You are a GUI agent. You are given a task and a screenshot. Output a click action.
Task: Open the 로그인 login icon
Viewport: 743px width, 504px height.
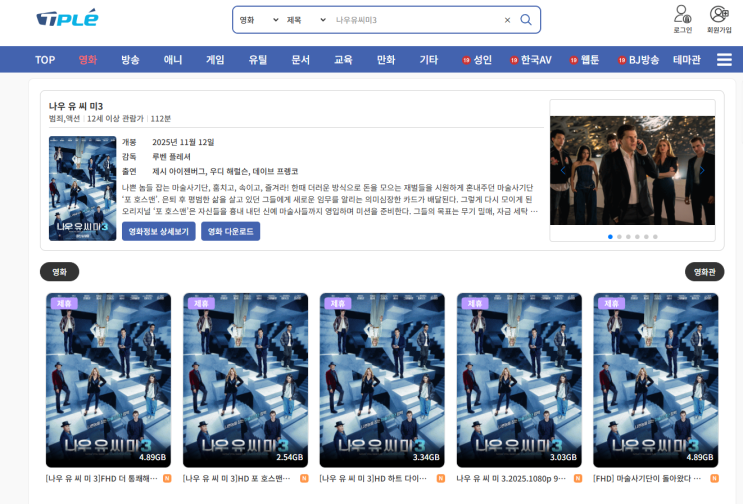(x=682, y=19)
